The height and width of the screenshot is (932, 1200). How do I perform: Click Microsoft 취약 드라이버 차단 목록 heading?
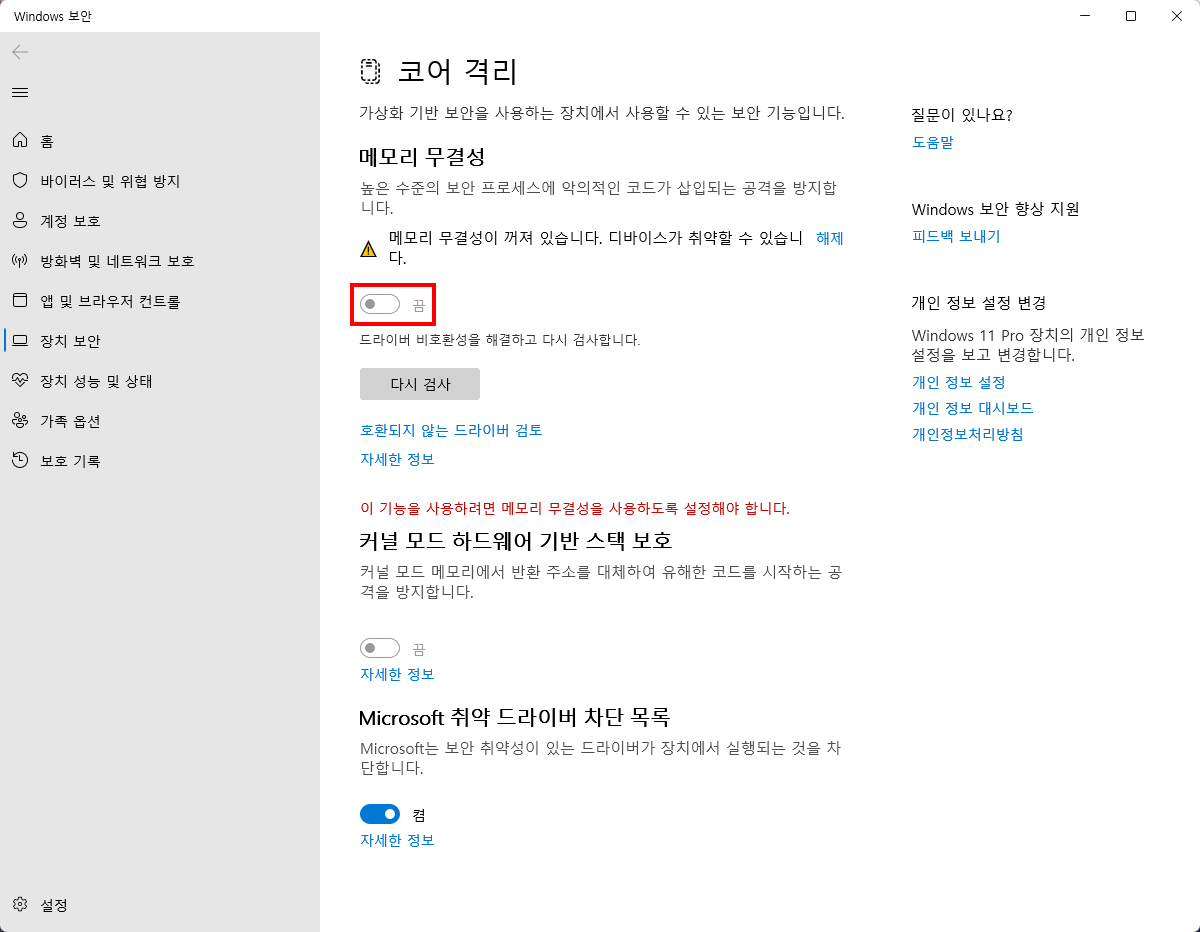click(514, 717)
